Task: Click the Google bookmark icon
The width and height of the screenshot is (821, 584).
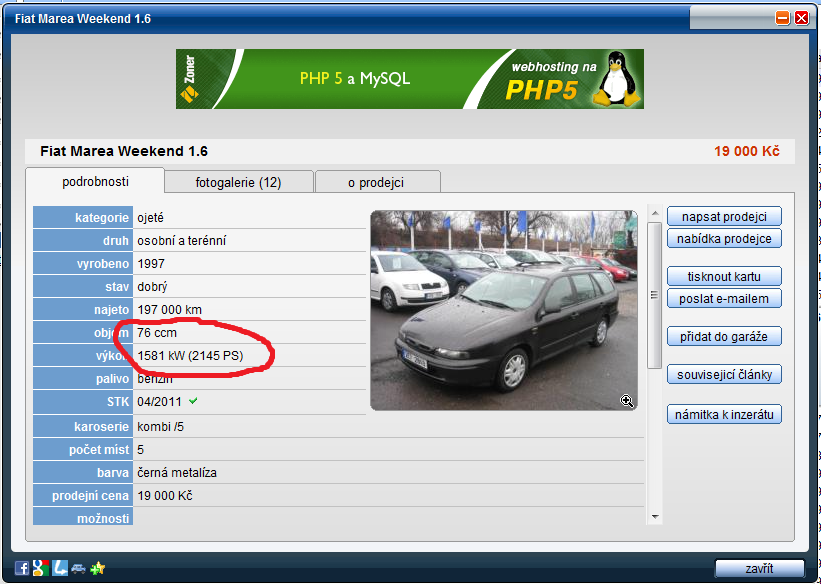Action: click(40, 569)
